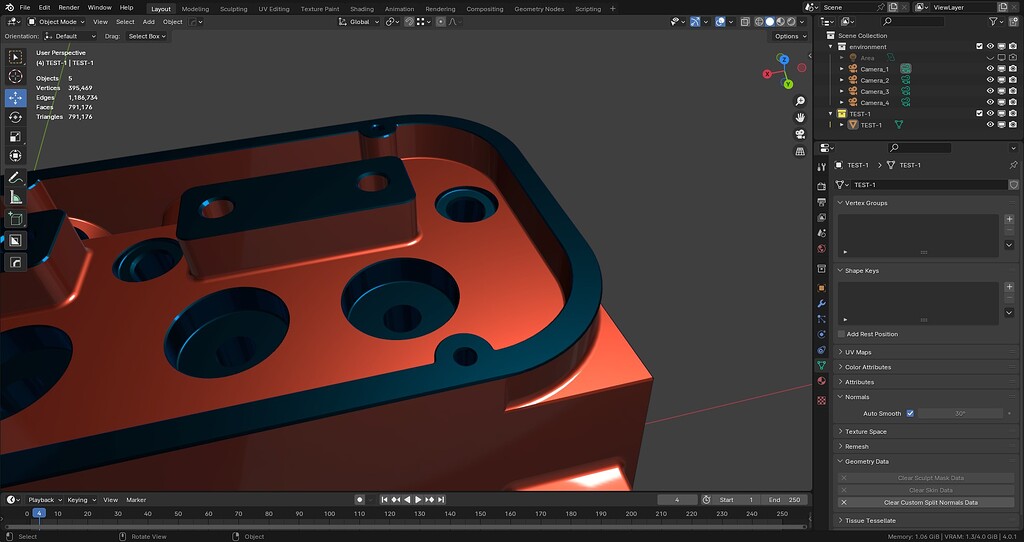Switch to Solid viewport shading

point(770,22)
